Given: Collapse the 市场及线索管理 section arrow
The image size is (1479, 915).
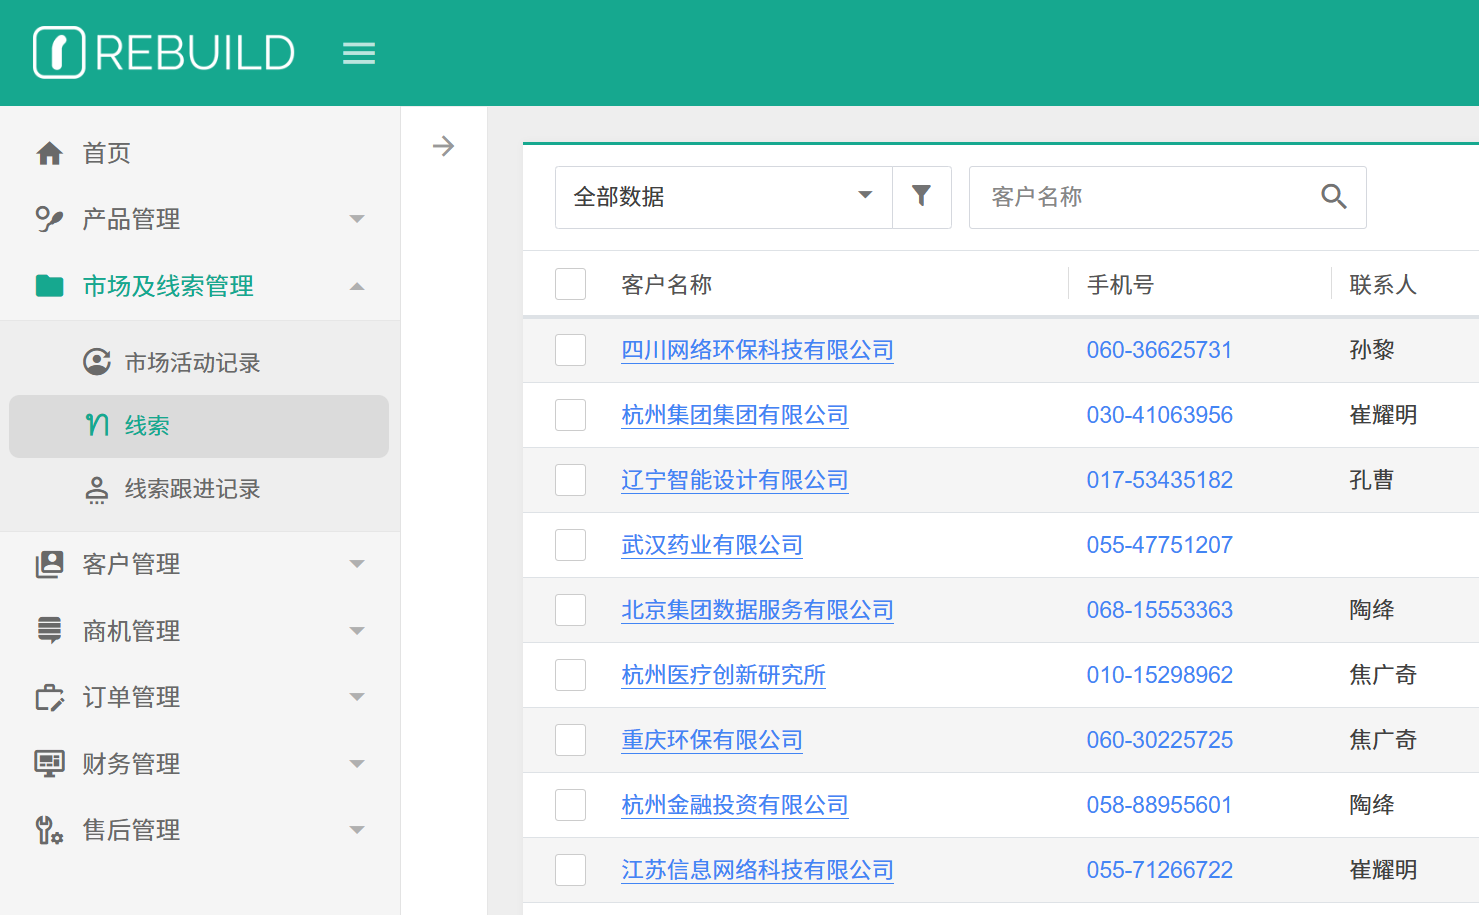Looking at the screenshot, I should 357,286.
